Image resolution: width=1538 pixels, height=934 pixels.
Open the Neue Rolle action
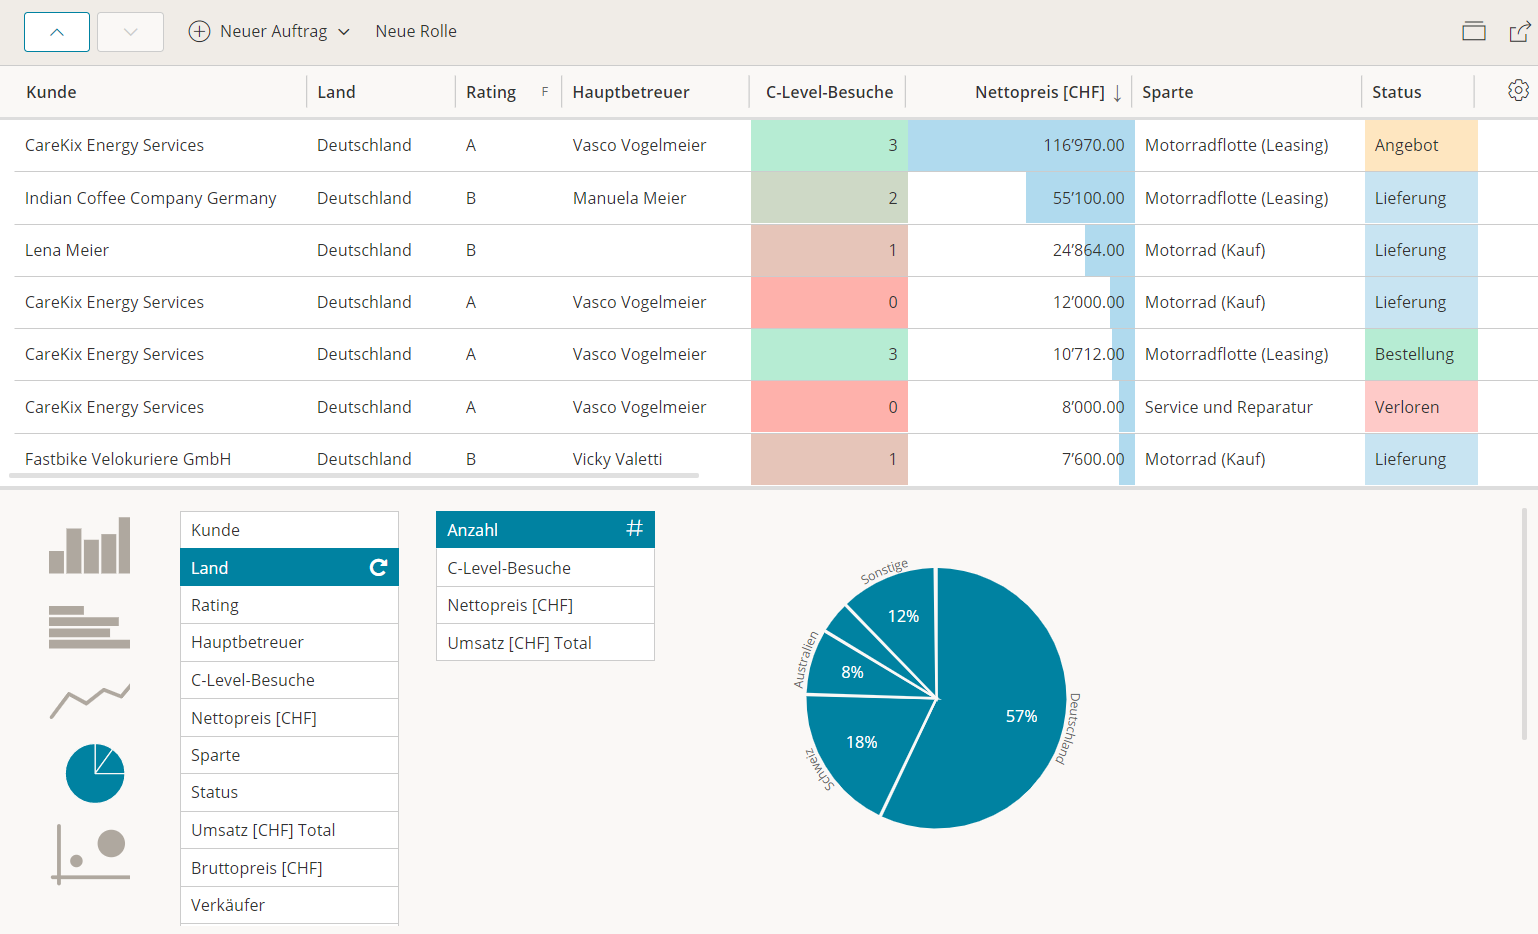pos(416,31)
